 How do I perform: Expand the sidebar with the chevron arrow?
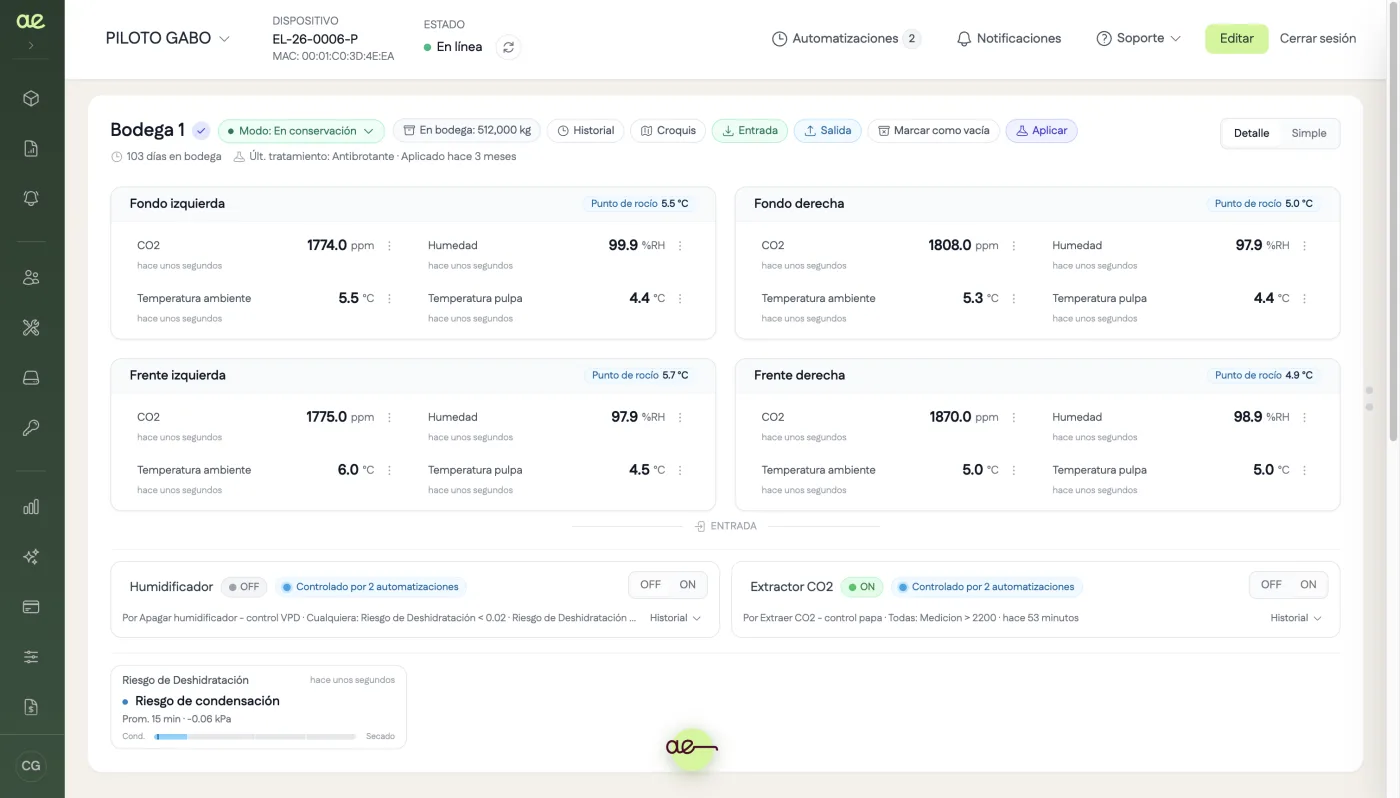[x=31, y=45]
